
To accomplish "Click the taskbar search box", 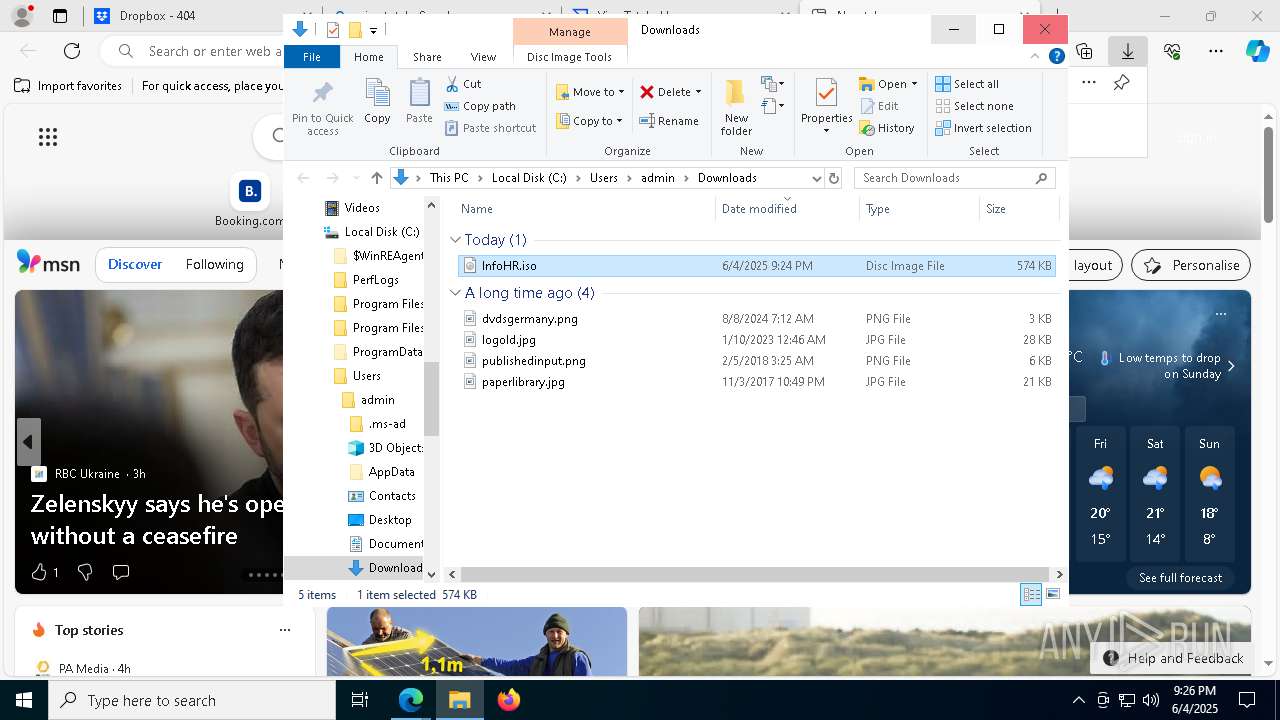I will [192, 700].
